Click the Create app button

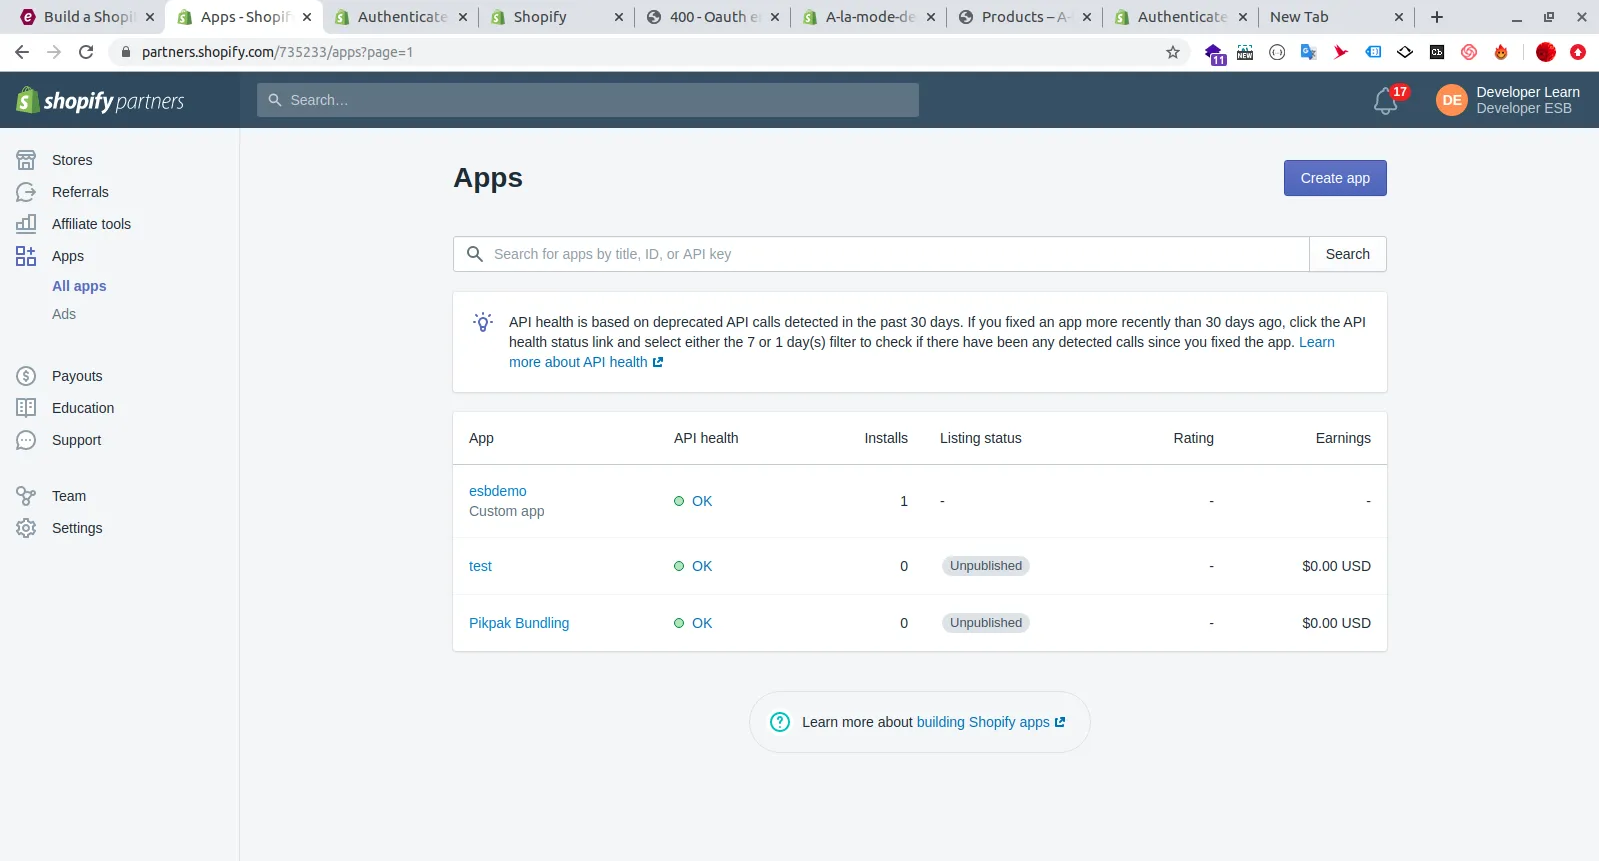[1335, 178]
